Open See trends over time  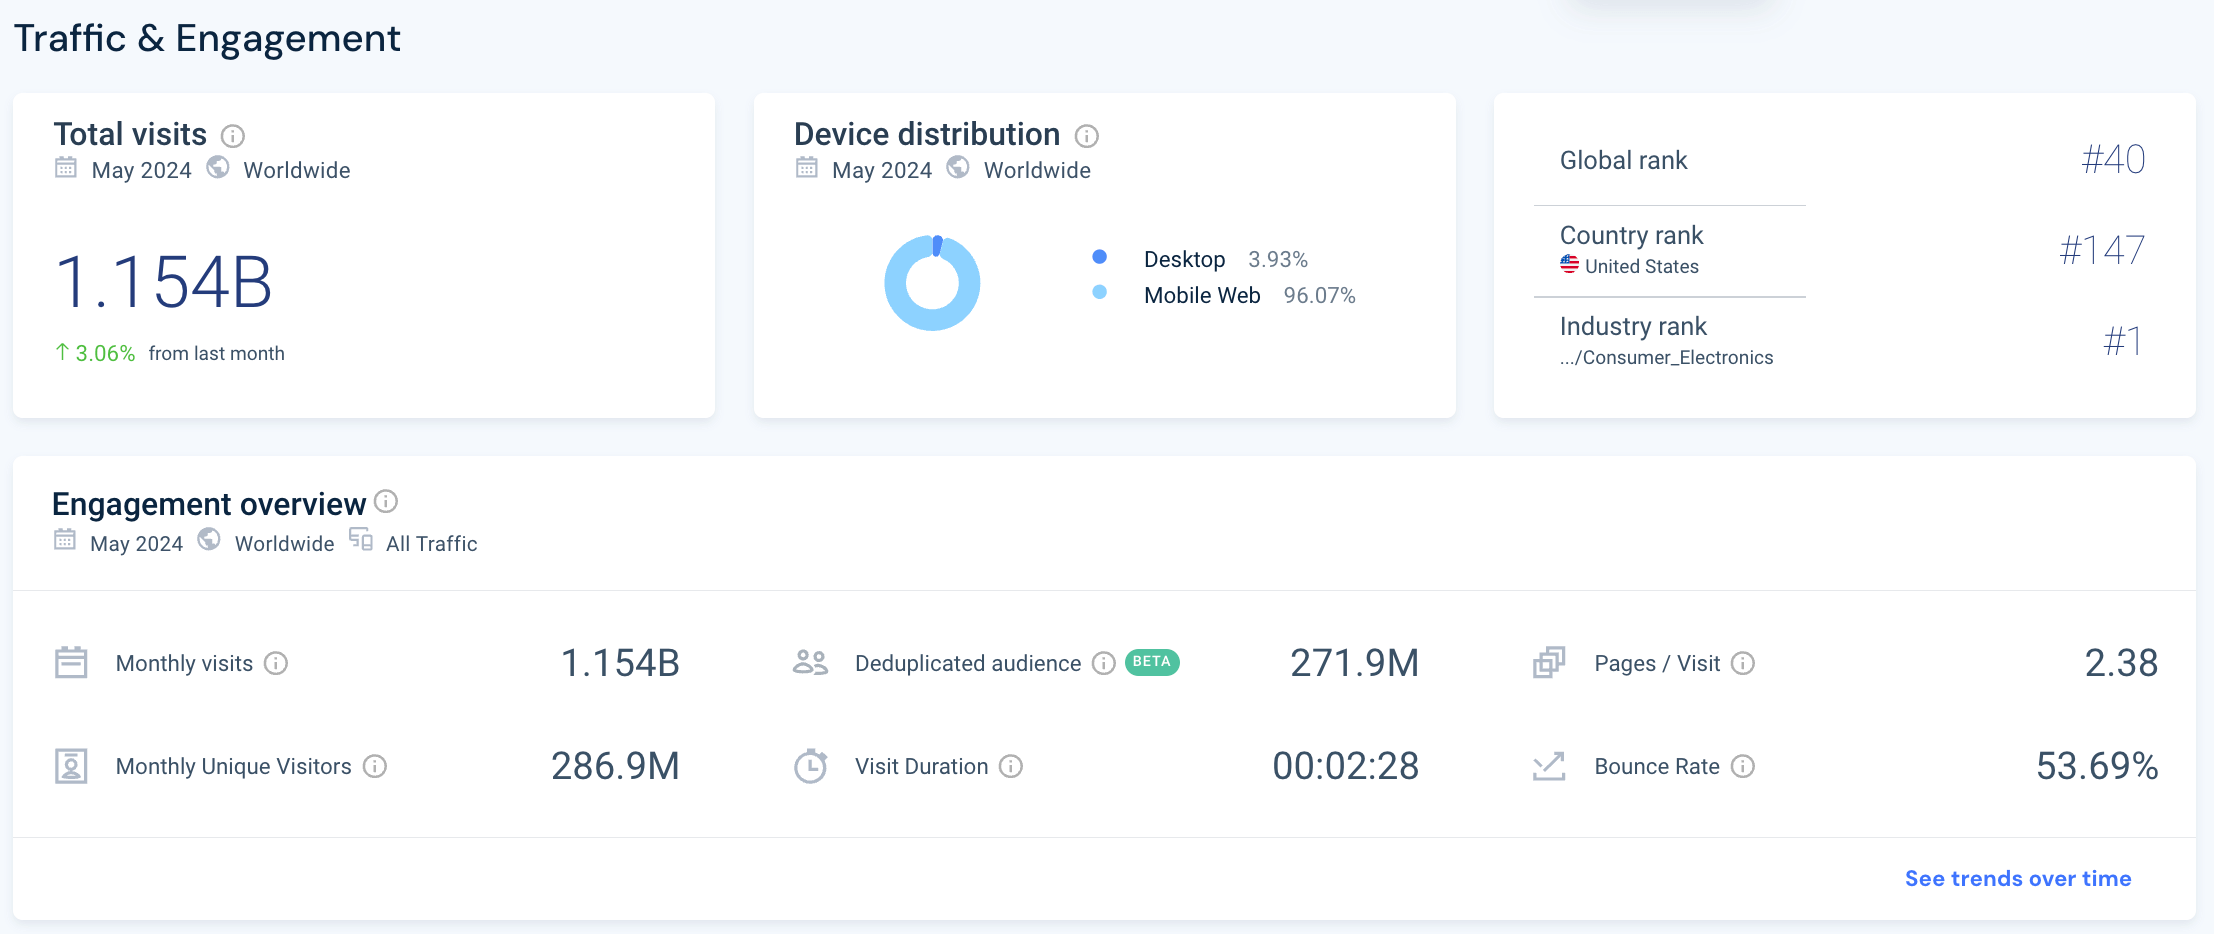pos(2018,878)
